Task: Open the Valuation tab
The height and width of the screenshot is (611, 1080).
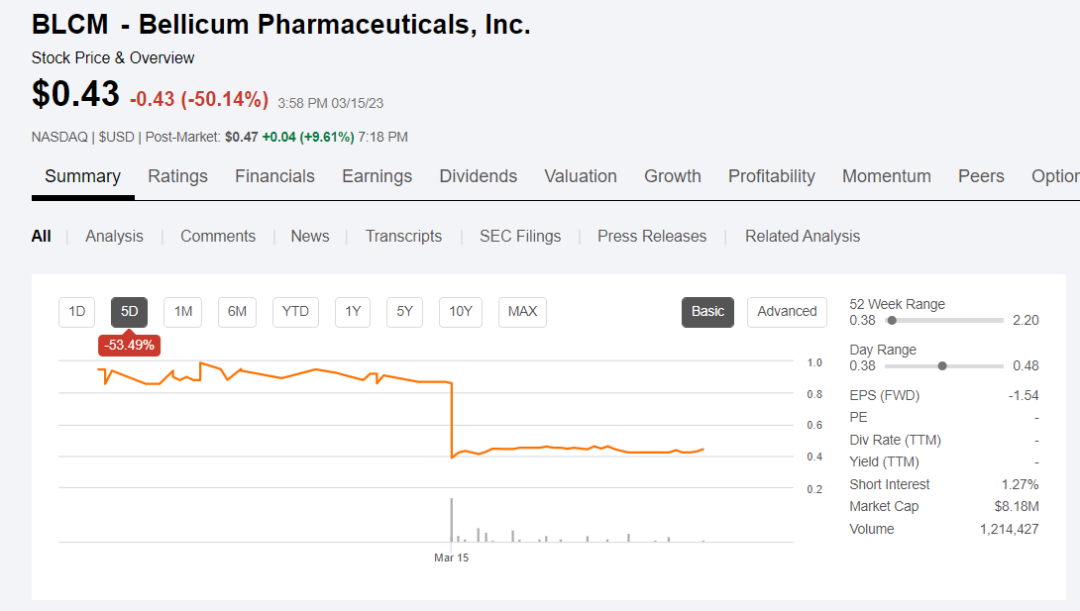Action: click(x=580, y=176)
